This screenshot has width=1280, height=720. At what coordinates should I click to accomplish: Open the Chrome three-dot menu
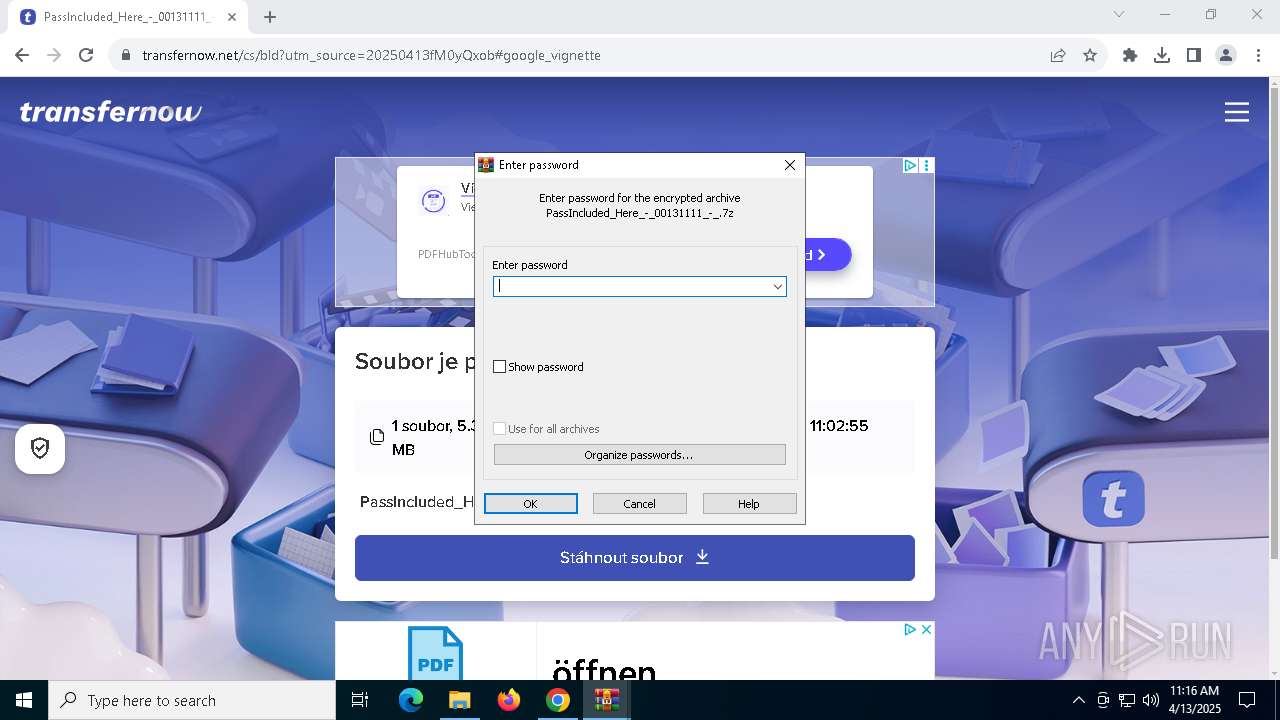(1257, 56)
